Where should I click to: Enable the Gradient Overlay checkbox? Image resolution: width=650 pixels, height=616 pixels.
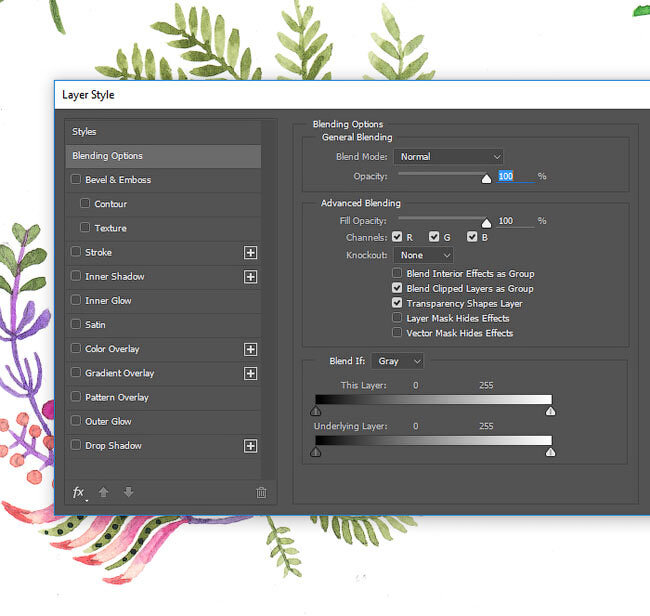pyautogui.click(x=76, y=372)
